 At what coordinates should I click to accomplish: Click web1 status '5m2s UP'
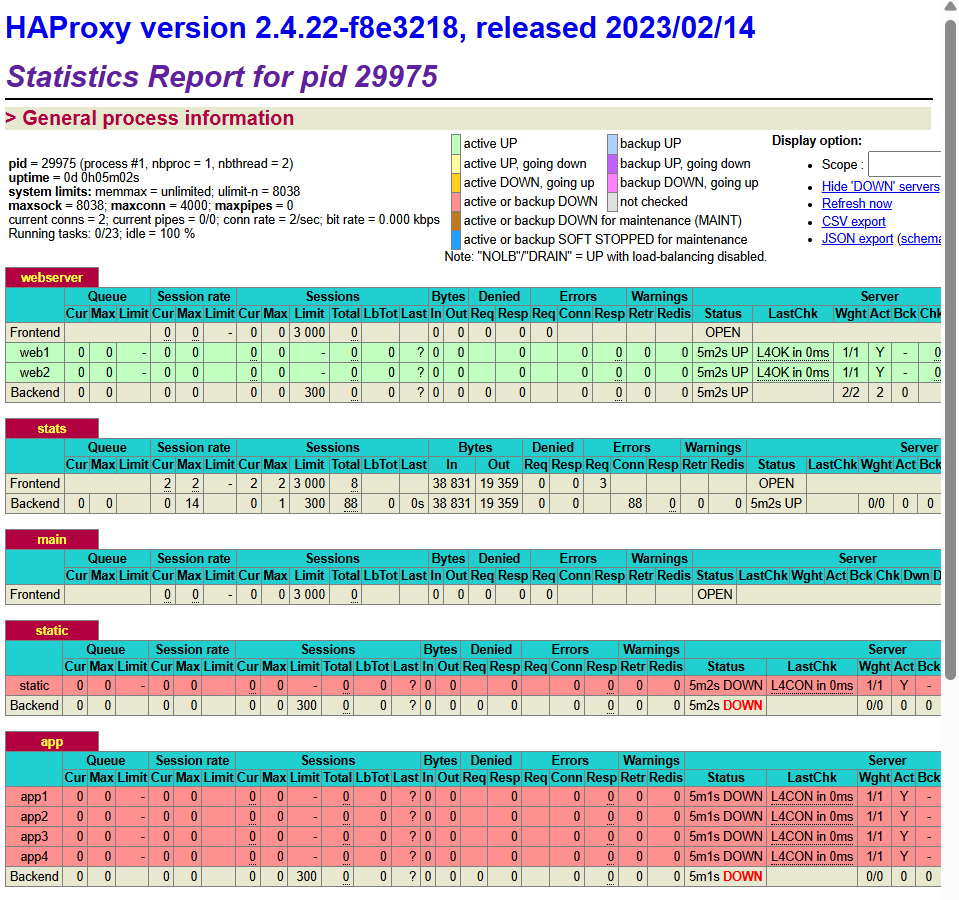pyautogui.click(x=722, y=353)
